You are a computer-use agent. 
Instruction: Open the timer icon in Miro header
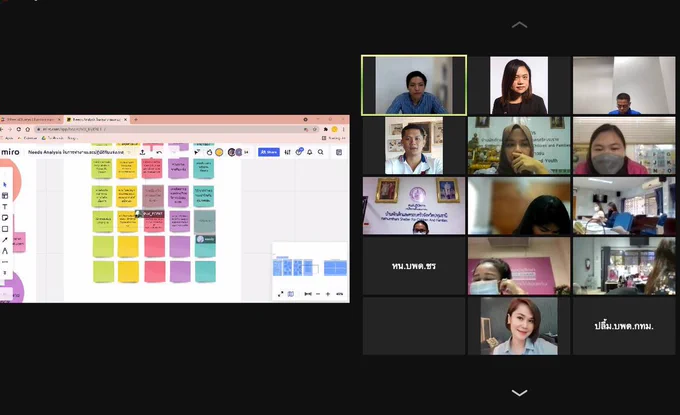(x=209, y=152)
